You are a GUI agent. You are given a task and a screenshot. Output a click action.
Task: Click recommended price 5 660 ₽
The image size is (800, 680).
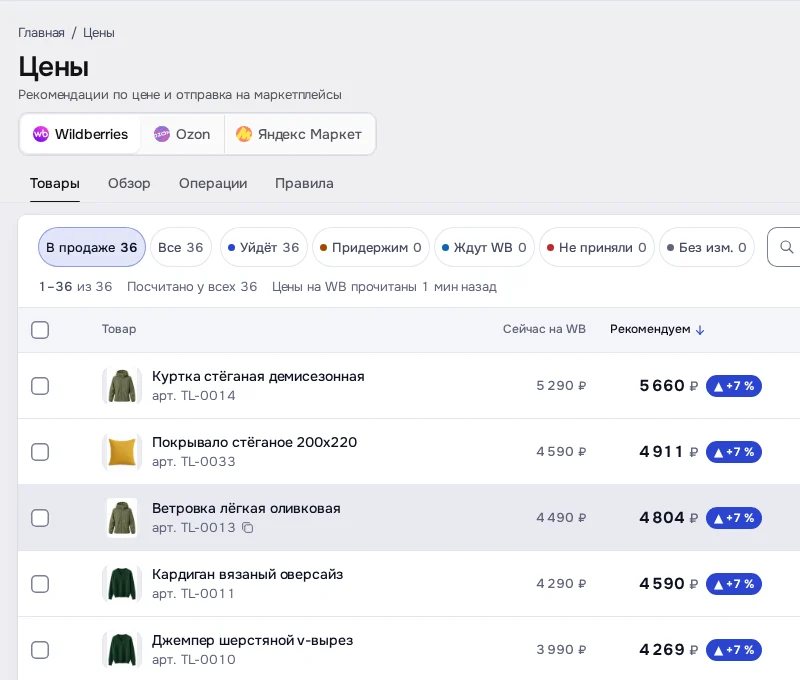[x=668, y=386]
